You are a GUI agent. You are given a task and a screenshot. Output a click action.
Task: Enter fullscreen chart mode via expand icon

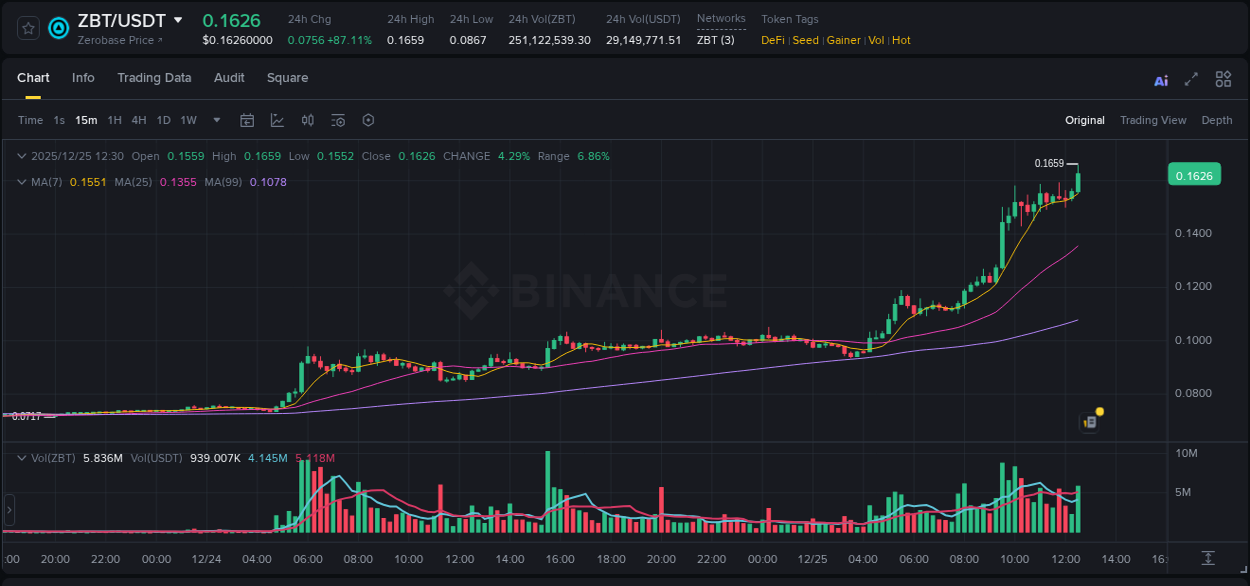1190,79
